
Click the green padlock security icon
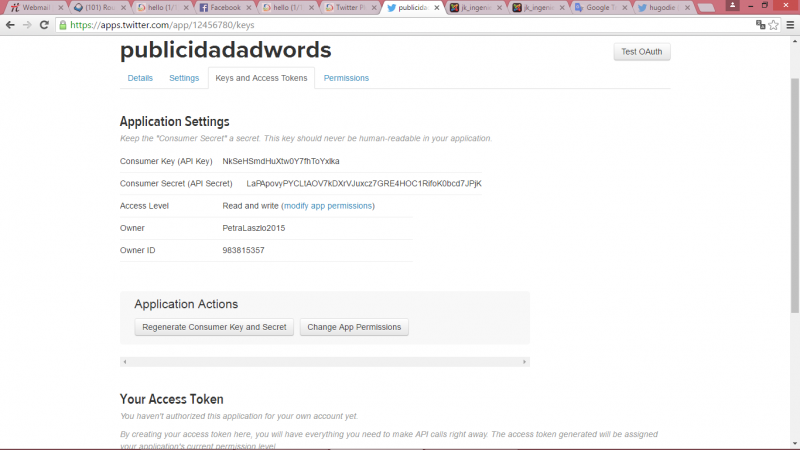tap(63, 25)
